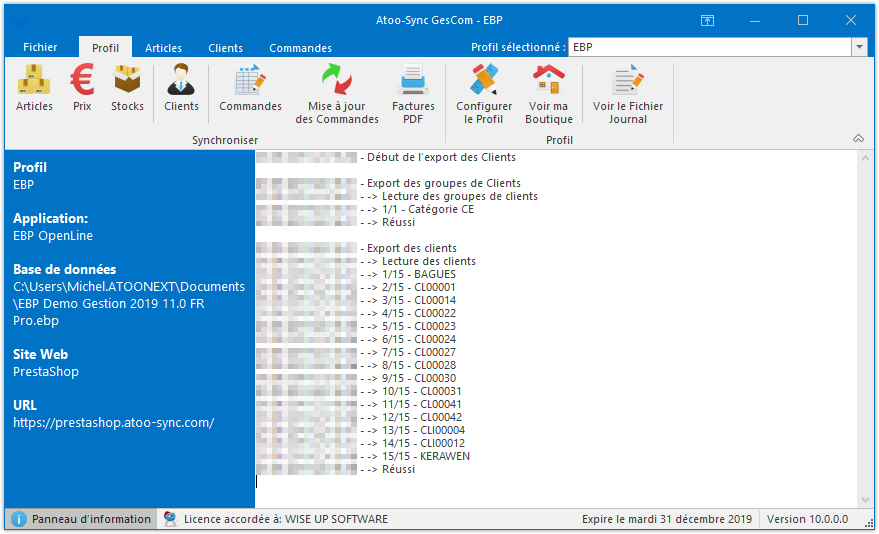The image size is (879, 534).
Task: Click the Version 10.0.0.0 status text
Action: (807, 519)
